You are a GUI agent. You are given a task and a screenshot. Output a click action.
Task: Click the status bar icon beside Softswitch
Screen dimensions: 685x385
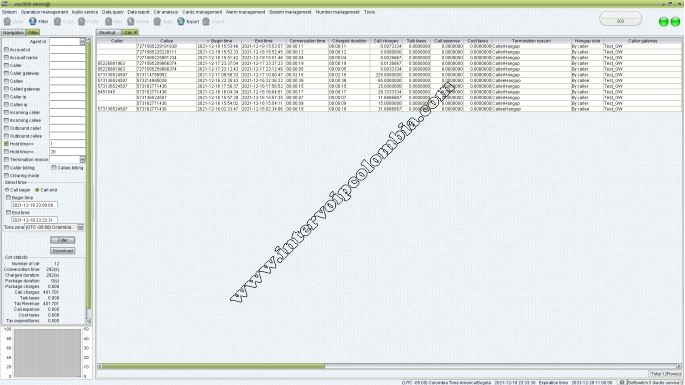622,382
